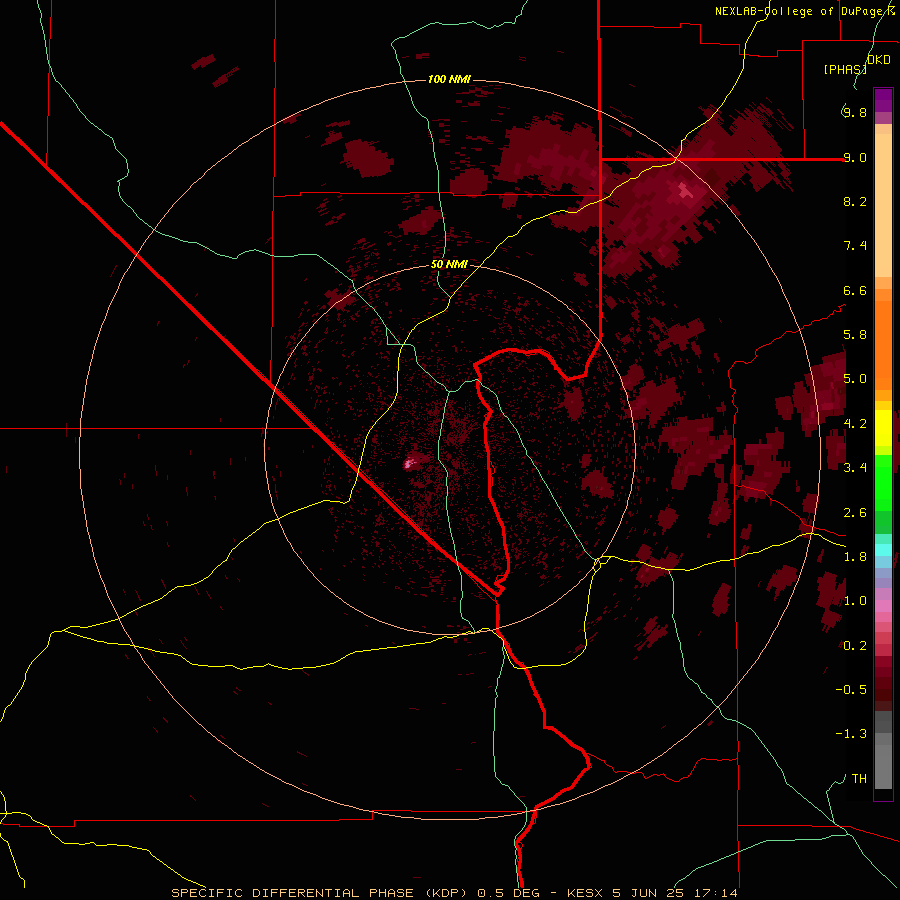Image resolution: width=900 pixels, height=900 pixels.
Task: Click the 50 NMI range ring label
Action: tap(449, 264)
